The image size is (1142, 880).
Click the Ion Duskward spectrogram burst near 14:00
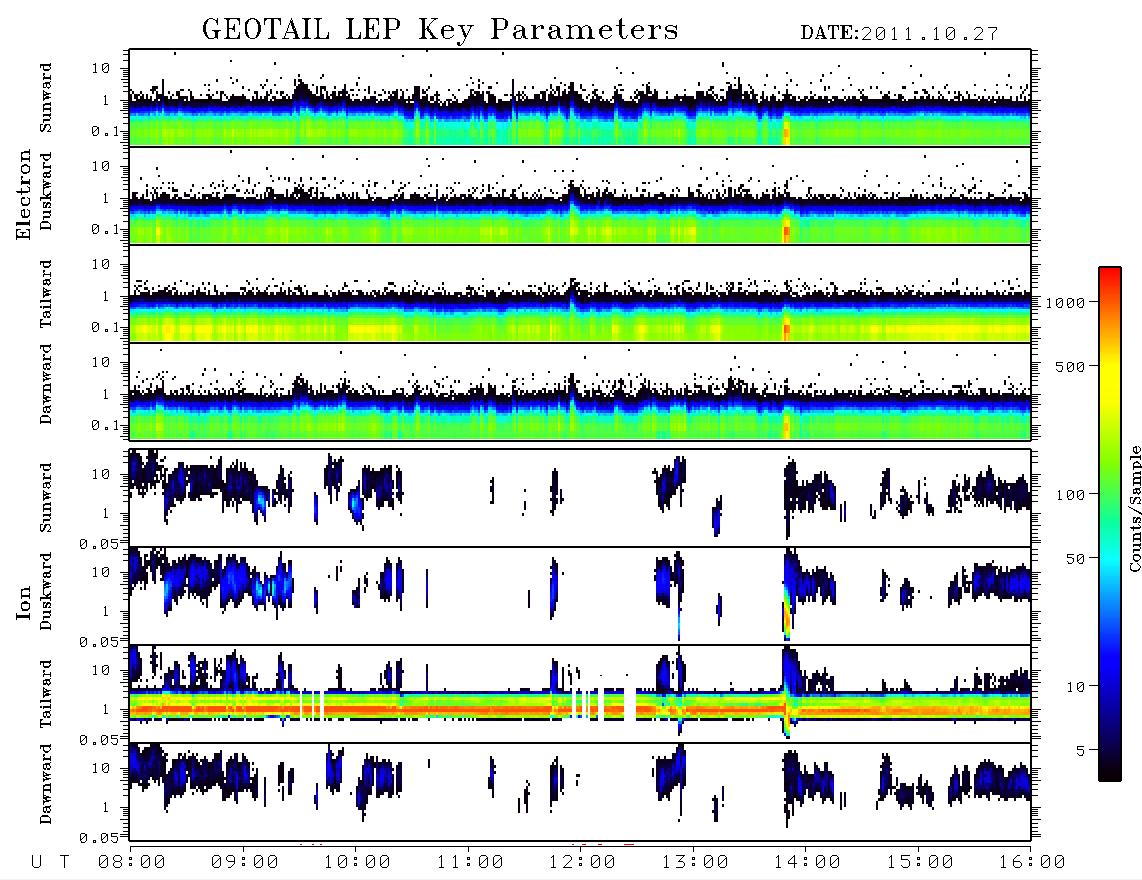788,594
